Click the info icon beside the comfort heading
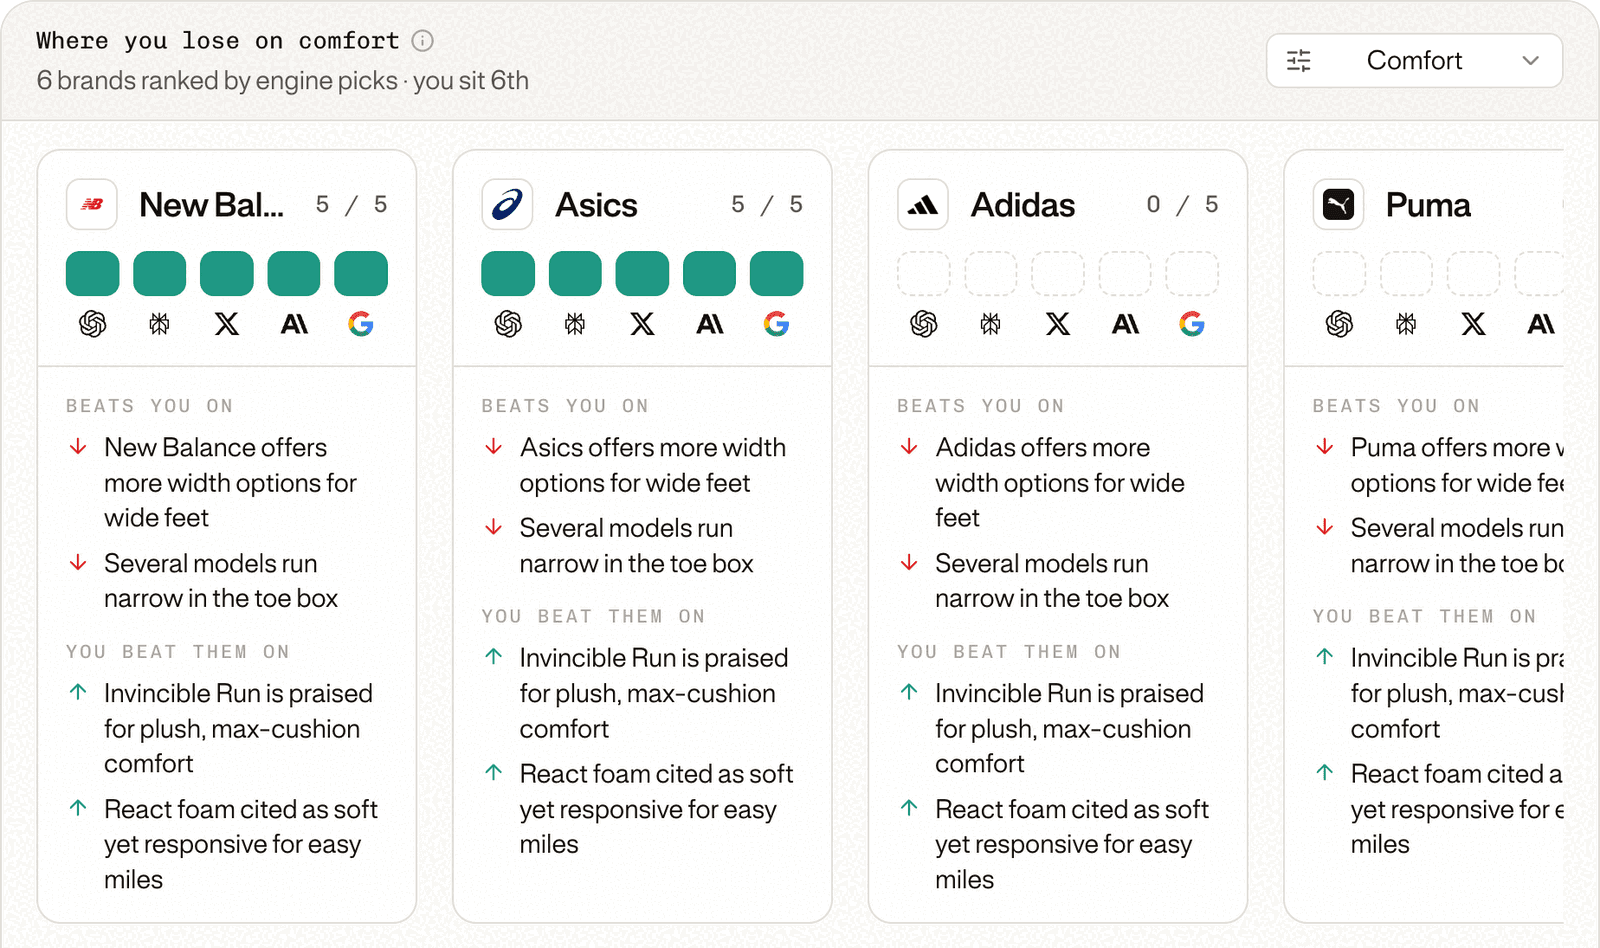This screenshot has height=948, width=1600. (x=423, y=41)
